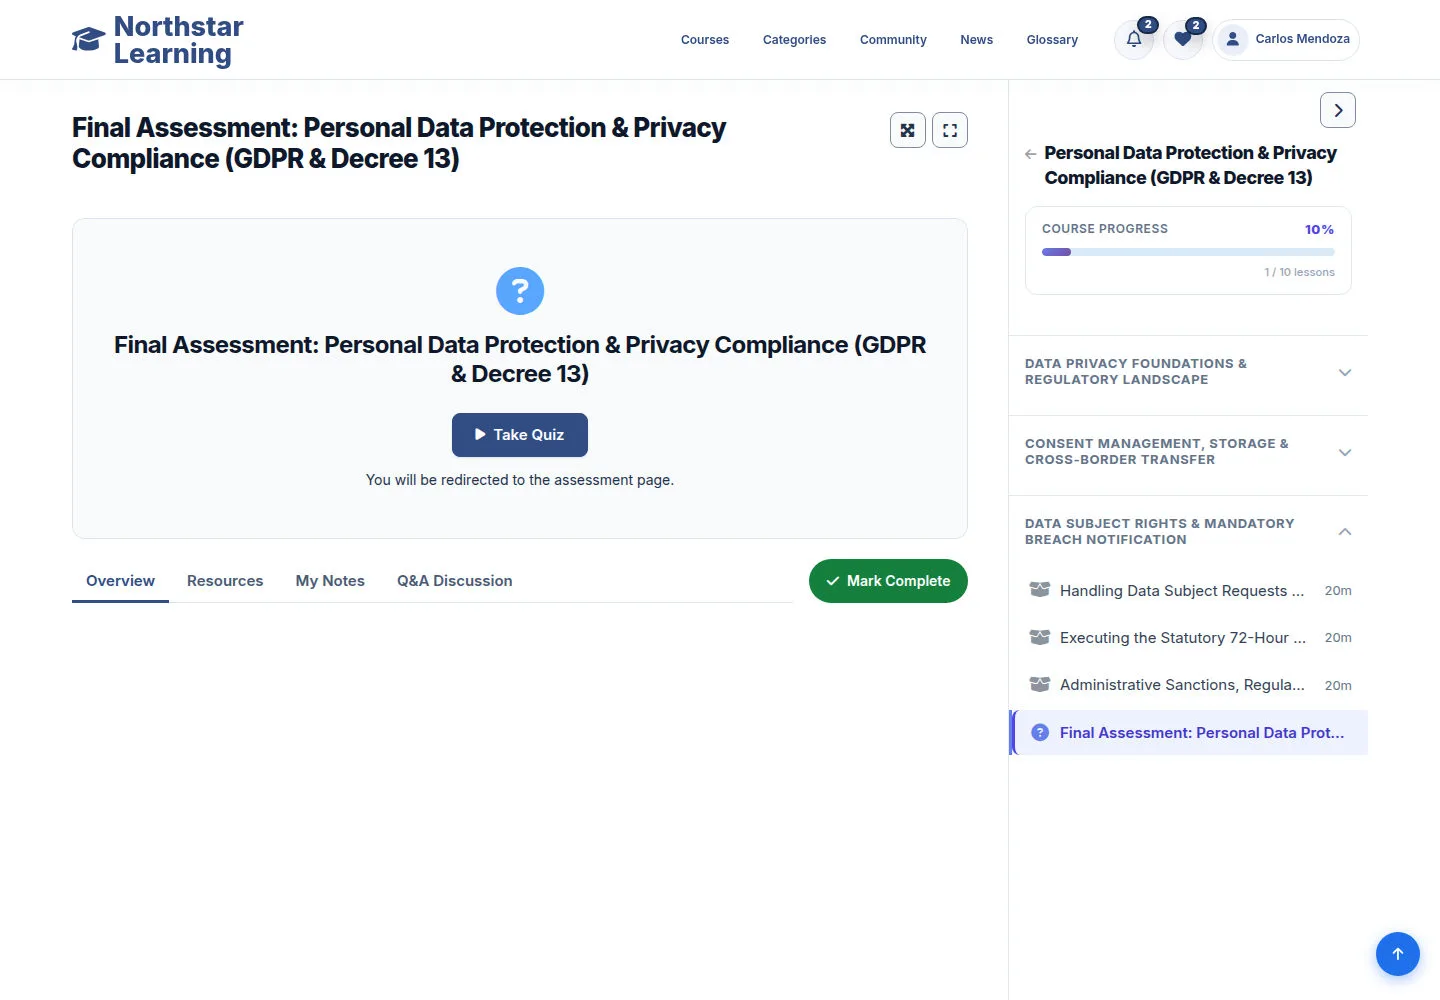Image resolution: width=1440 pixels, height=1000 pixels.
Task: Click the scroll-to-top arrow button
Action: pos(1398,954)
